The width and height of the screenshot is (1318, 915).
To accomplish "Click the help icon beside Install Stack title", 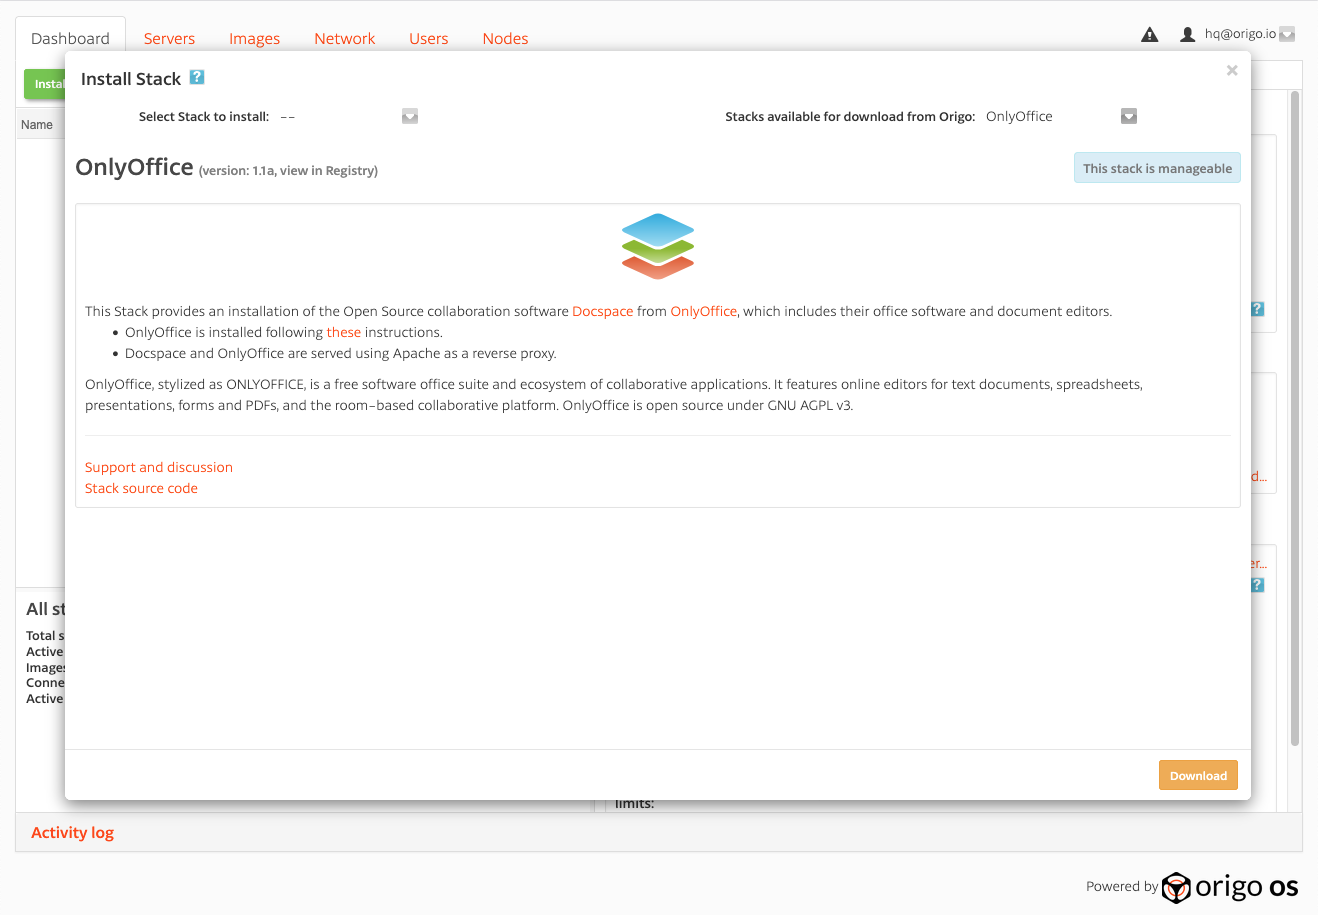I will pos(197,78).
